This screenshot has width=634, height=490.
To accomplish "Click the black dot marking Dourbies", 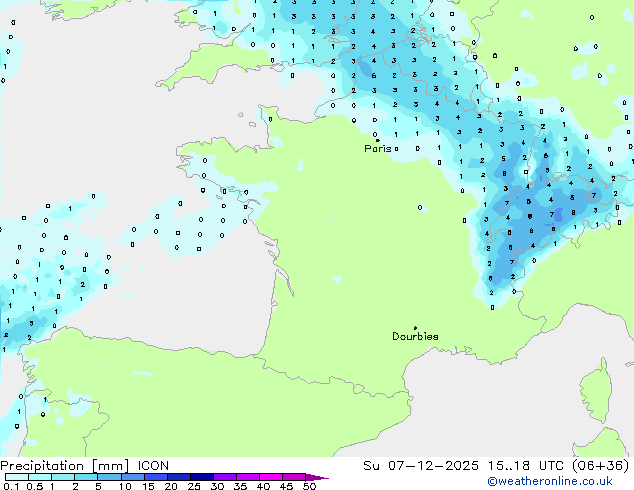I will (415, 328).
